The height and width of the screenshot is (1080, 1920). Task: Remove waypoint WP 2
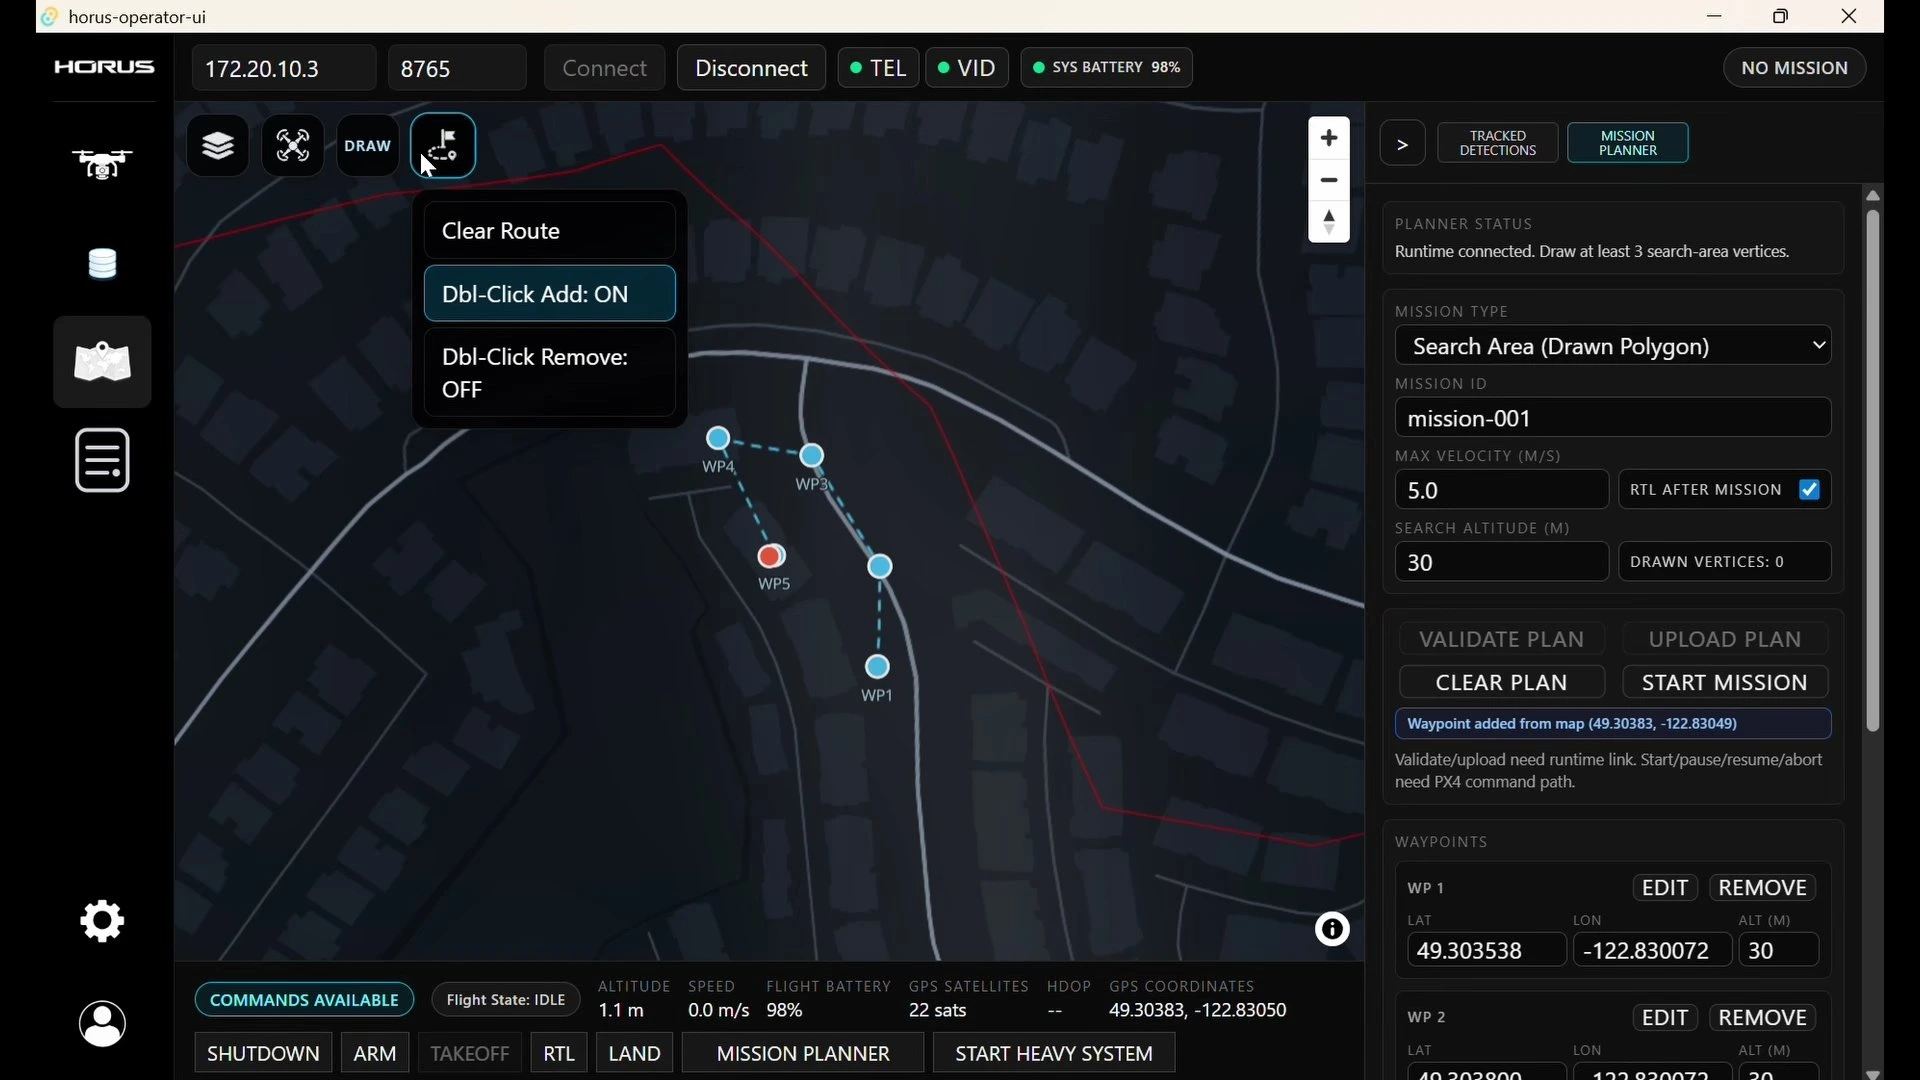[x=1762, y=1017]
